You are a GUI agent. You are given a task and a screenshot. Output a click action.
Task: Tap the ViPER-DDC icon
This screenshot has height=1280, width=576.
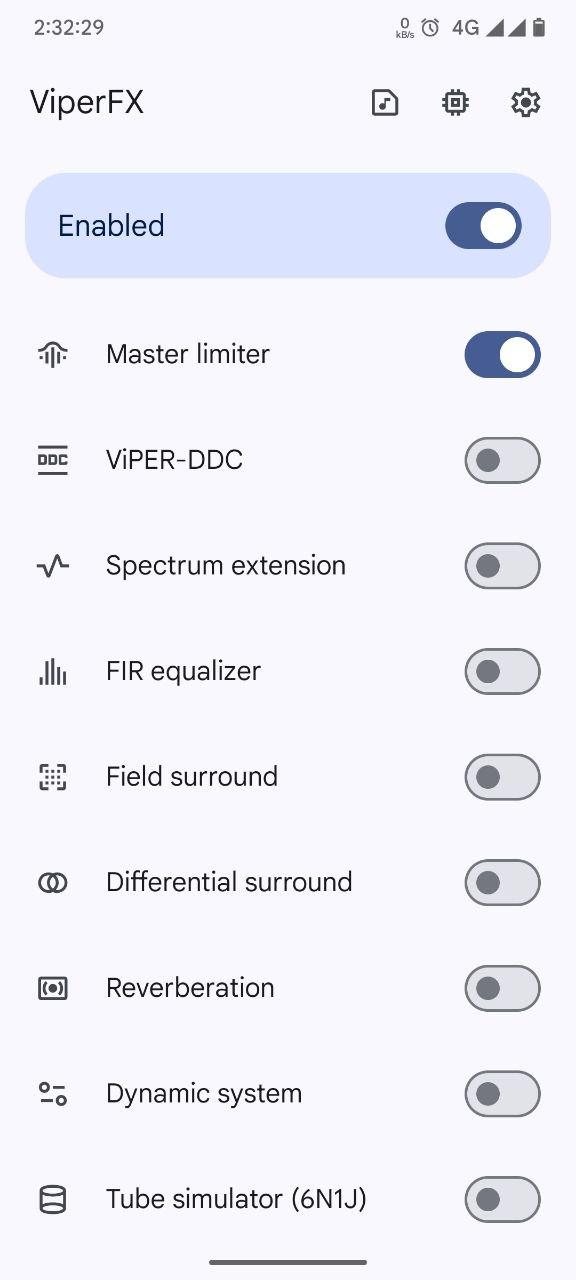53,460
